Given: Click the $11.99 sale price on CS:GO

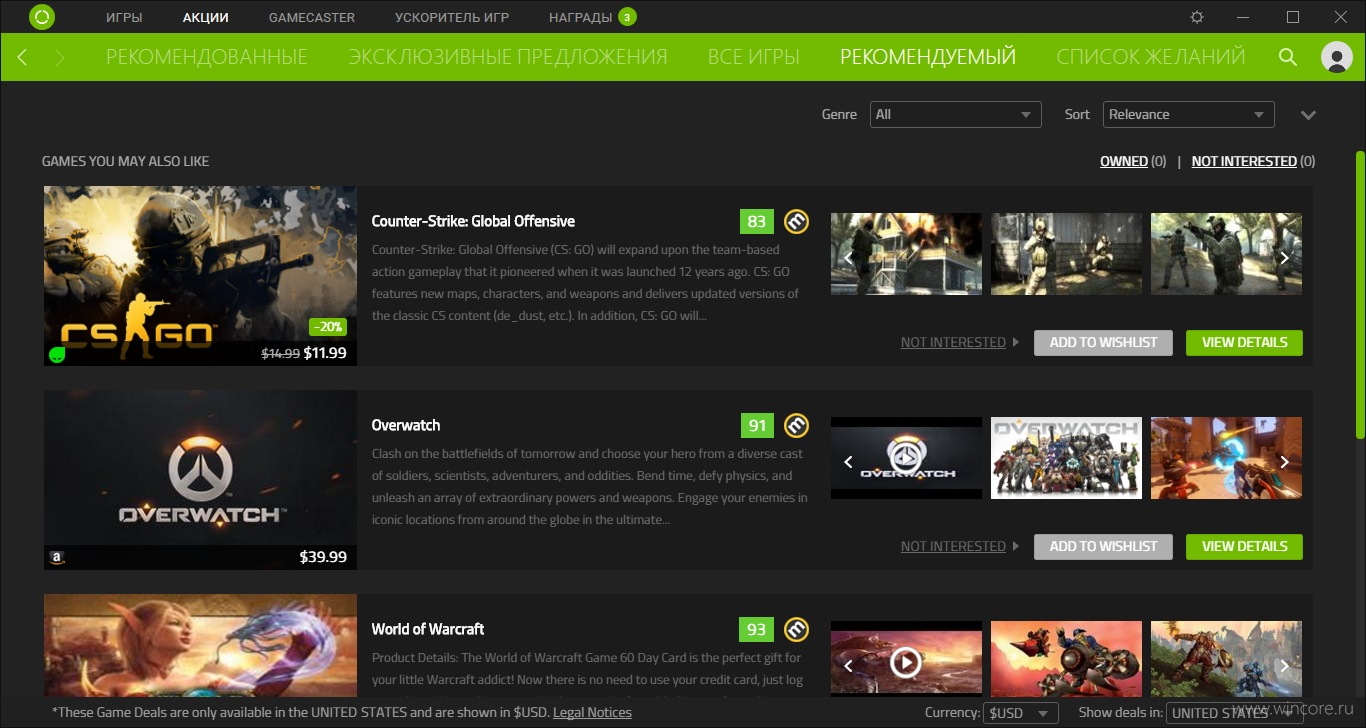Looking at the screenshot, I should (325, 353).
